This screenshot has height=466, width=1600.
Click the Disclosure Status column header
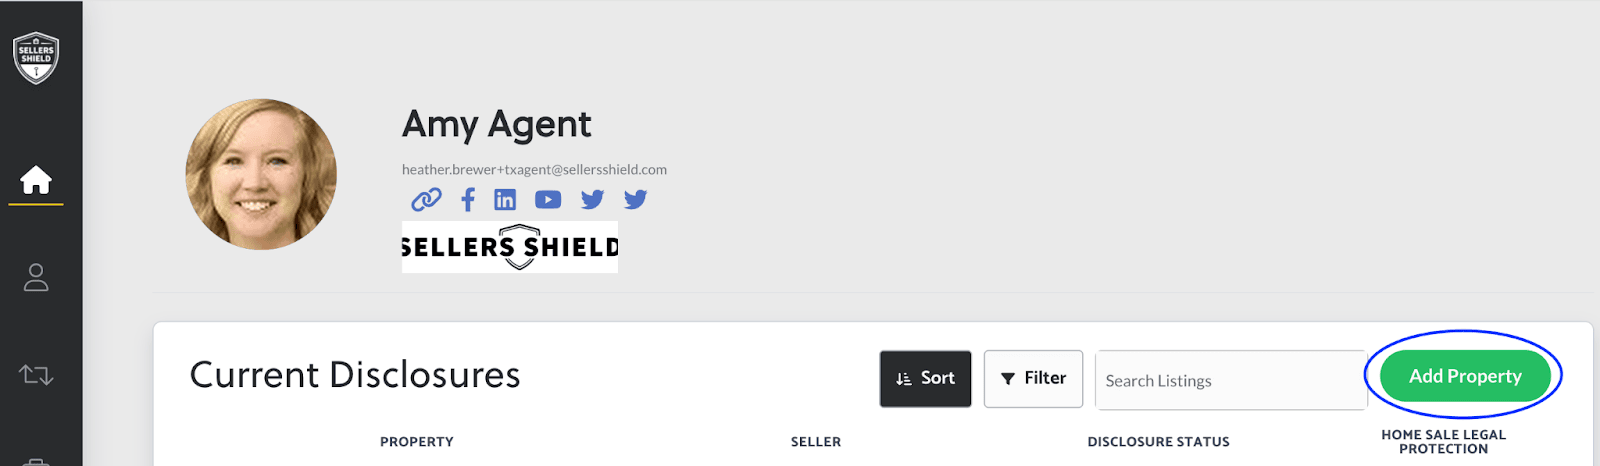1159,442
